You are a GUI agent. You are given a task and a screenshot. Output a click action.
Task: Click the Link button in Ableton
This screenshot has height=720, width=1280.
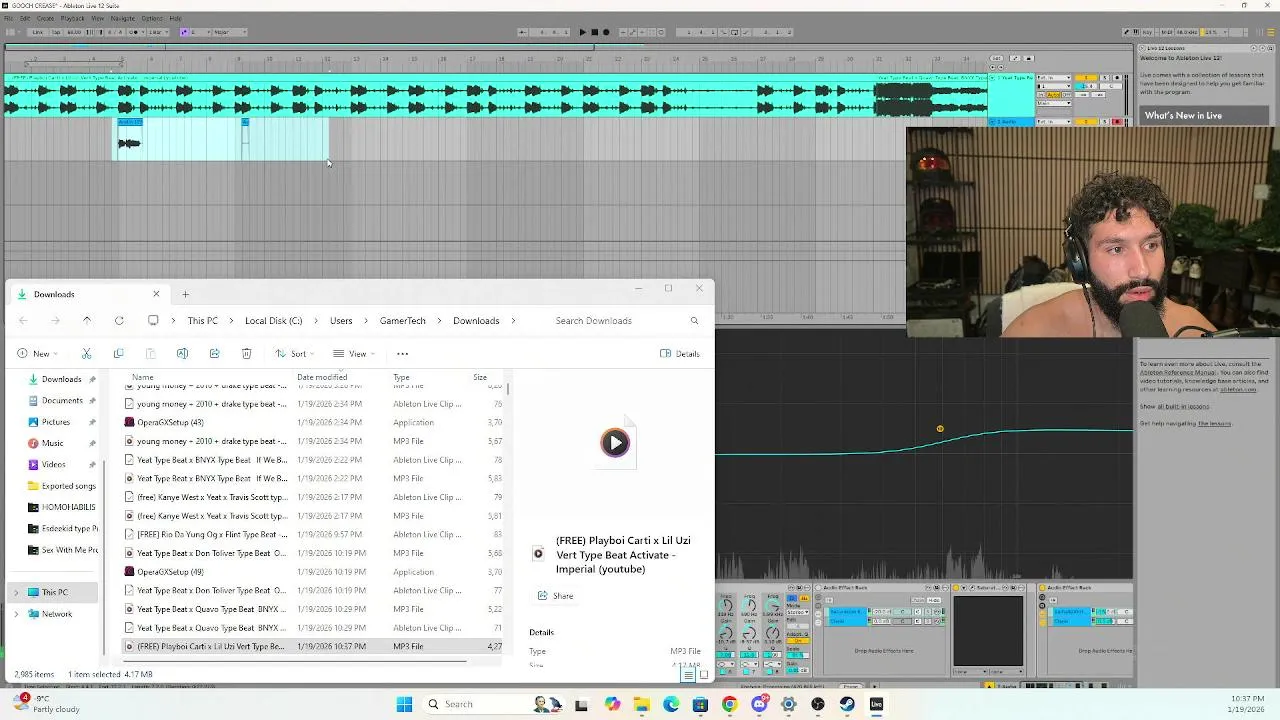click(37, 32)
